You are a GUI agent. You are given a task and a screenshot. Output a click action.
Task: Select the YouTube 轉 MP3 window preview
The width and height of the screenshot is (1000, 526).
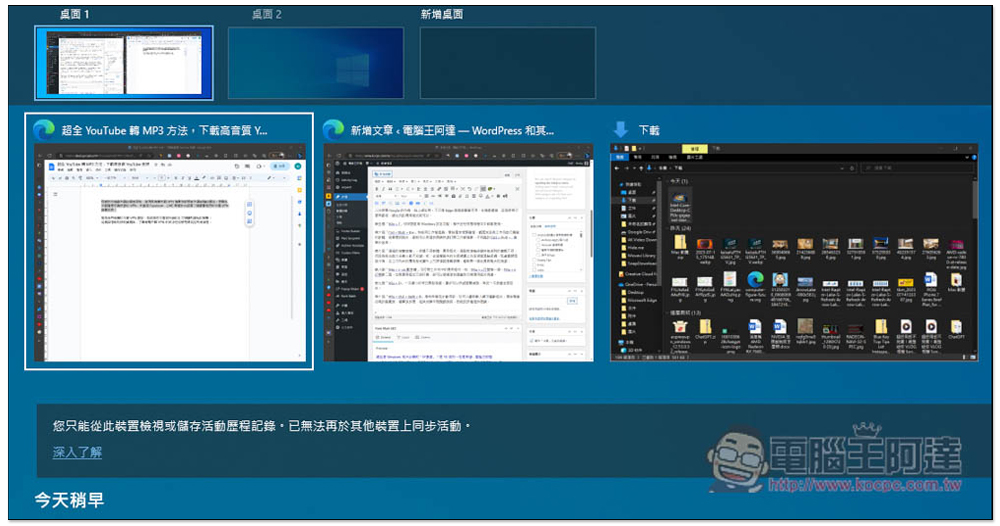pyautogui.click(x=169, y=241)
